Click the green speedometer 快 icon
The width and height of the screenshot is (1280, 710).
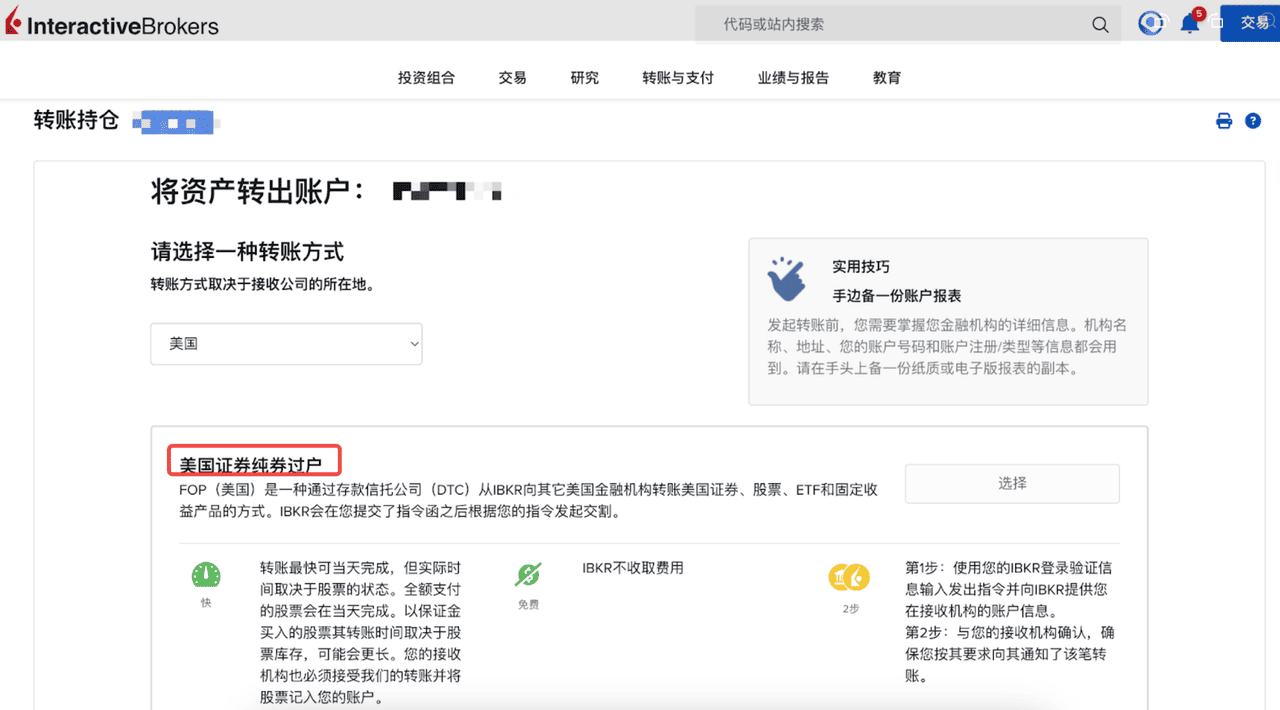coord(206,575)
